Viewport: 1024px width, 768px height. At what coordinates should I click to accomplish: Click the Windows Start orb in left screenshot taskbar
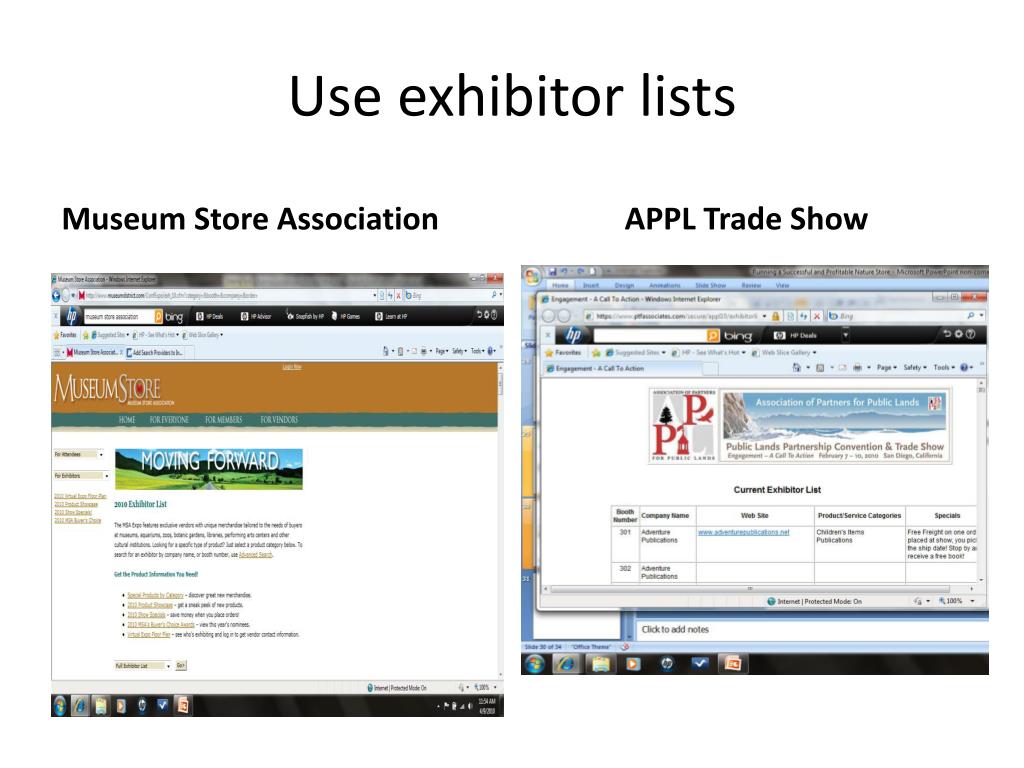pyautogui.click(x=59, y=706)
